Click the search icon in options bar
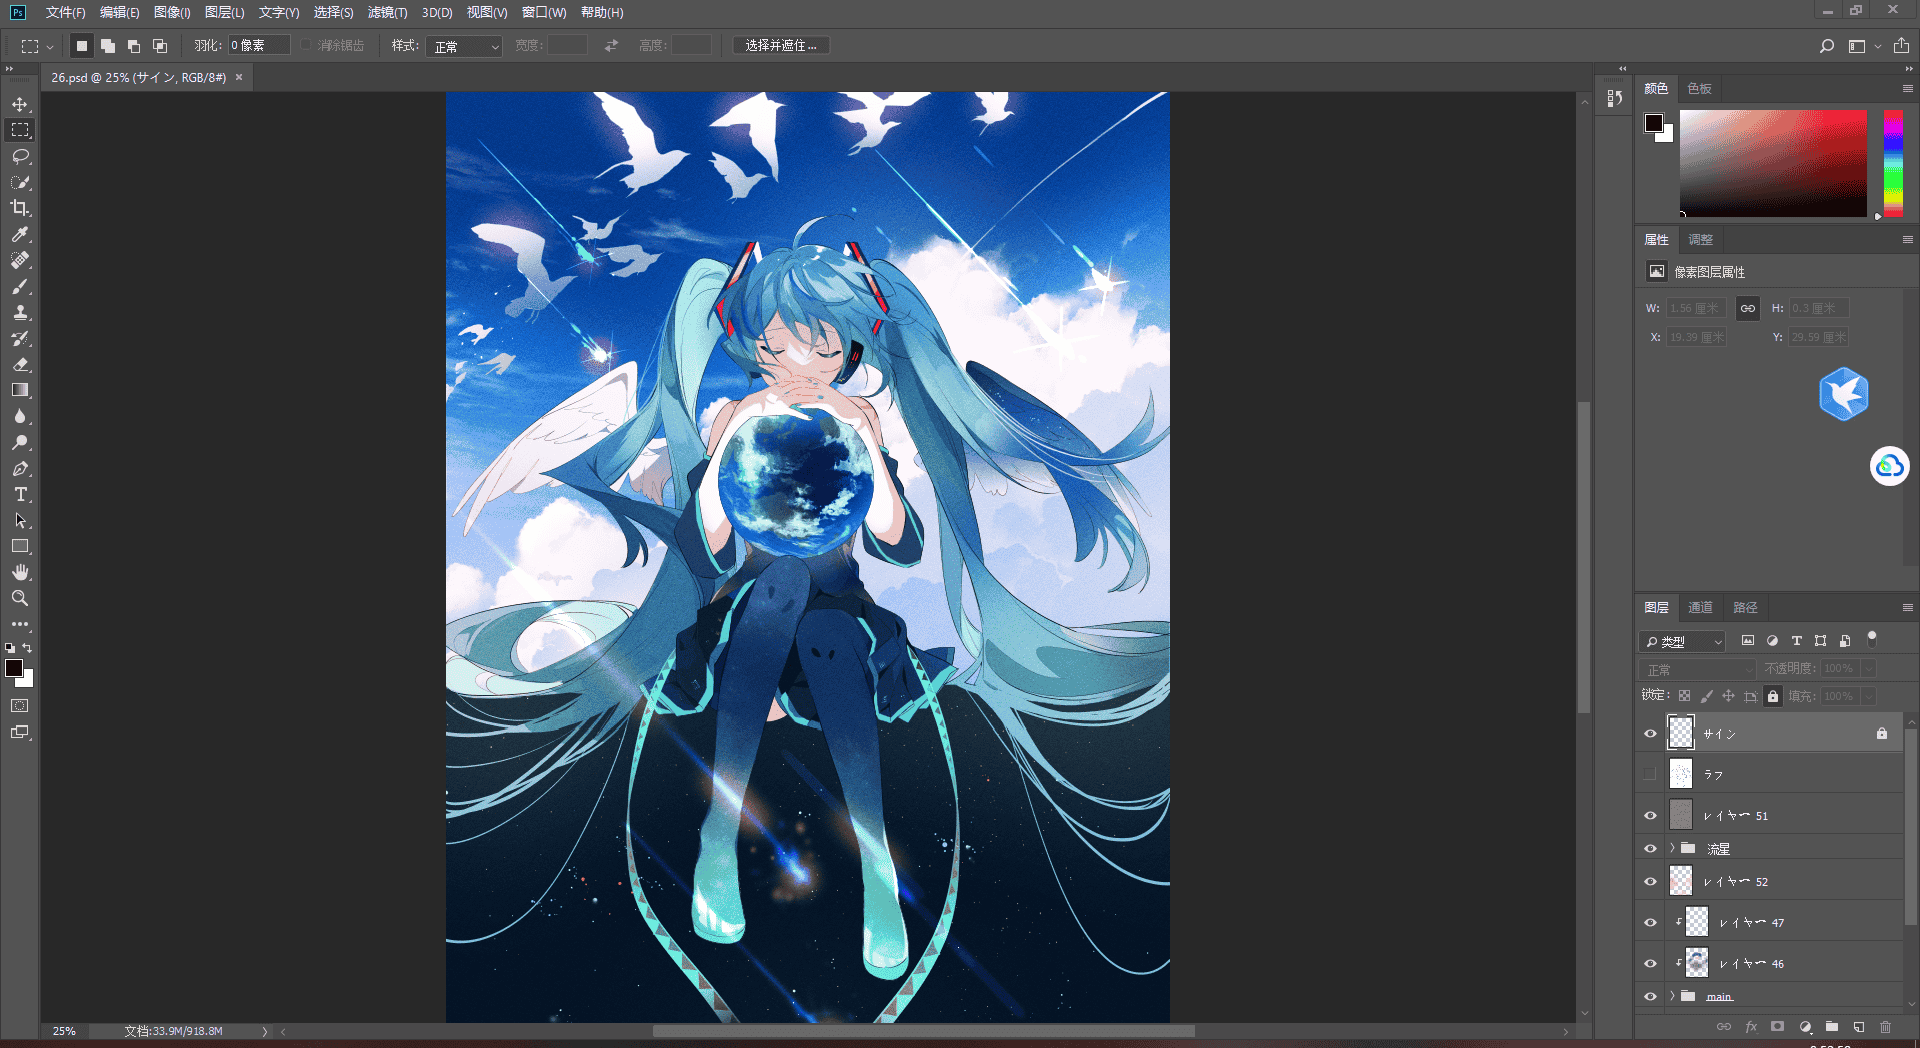Screen dimensions: 1920x1048 click(1826, 46)
